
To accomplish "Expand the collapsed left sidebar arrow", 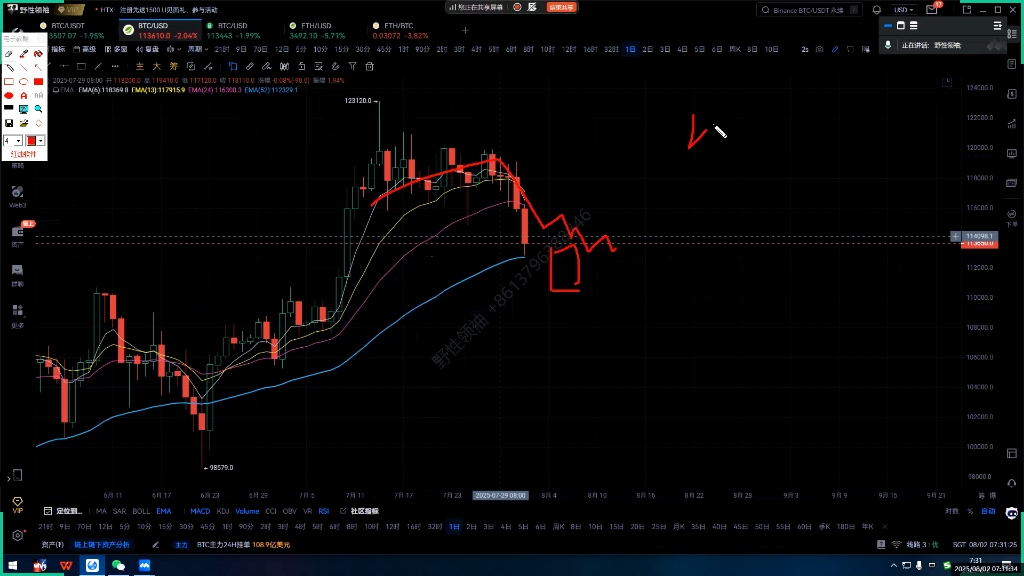I will coord(8,479).
